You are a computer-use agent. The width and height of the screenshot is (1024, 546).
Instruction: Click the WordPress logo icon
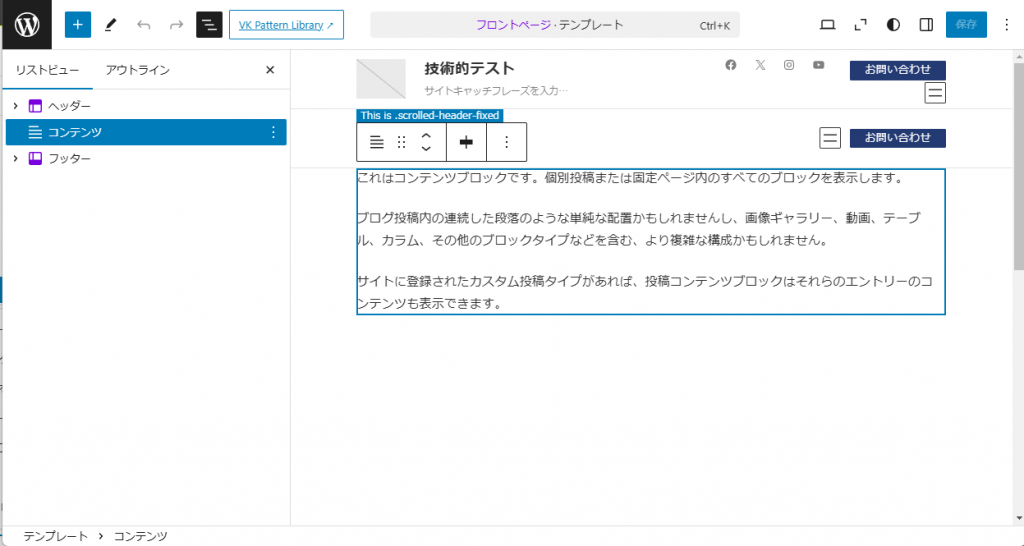[26, 24]
